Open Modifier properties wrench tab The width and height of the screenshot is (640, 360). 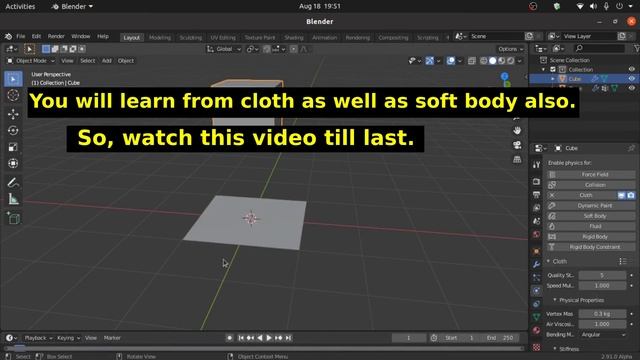[536, 264]
